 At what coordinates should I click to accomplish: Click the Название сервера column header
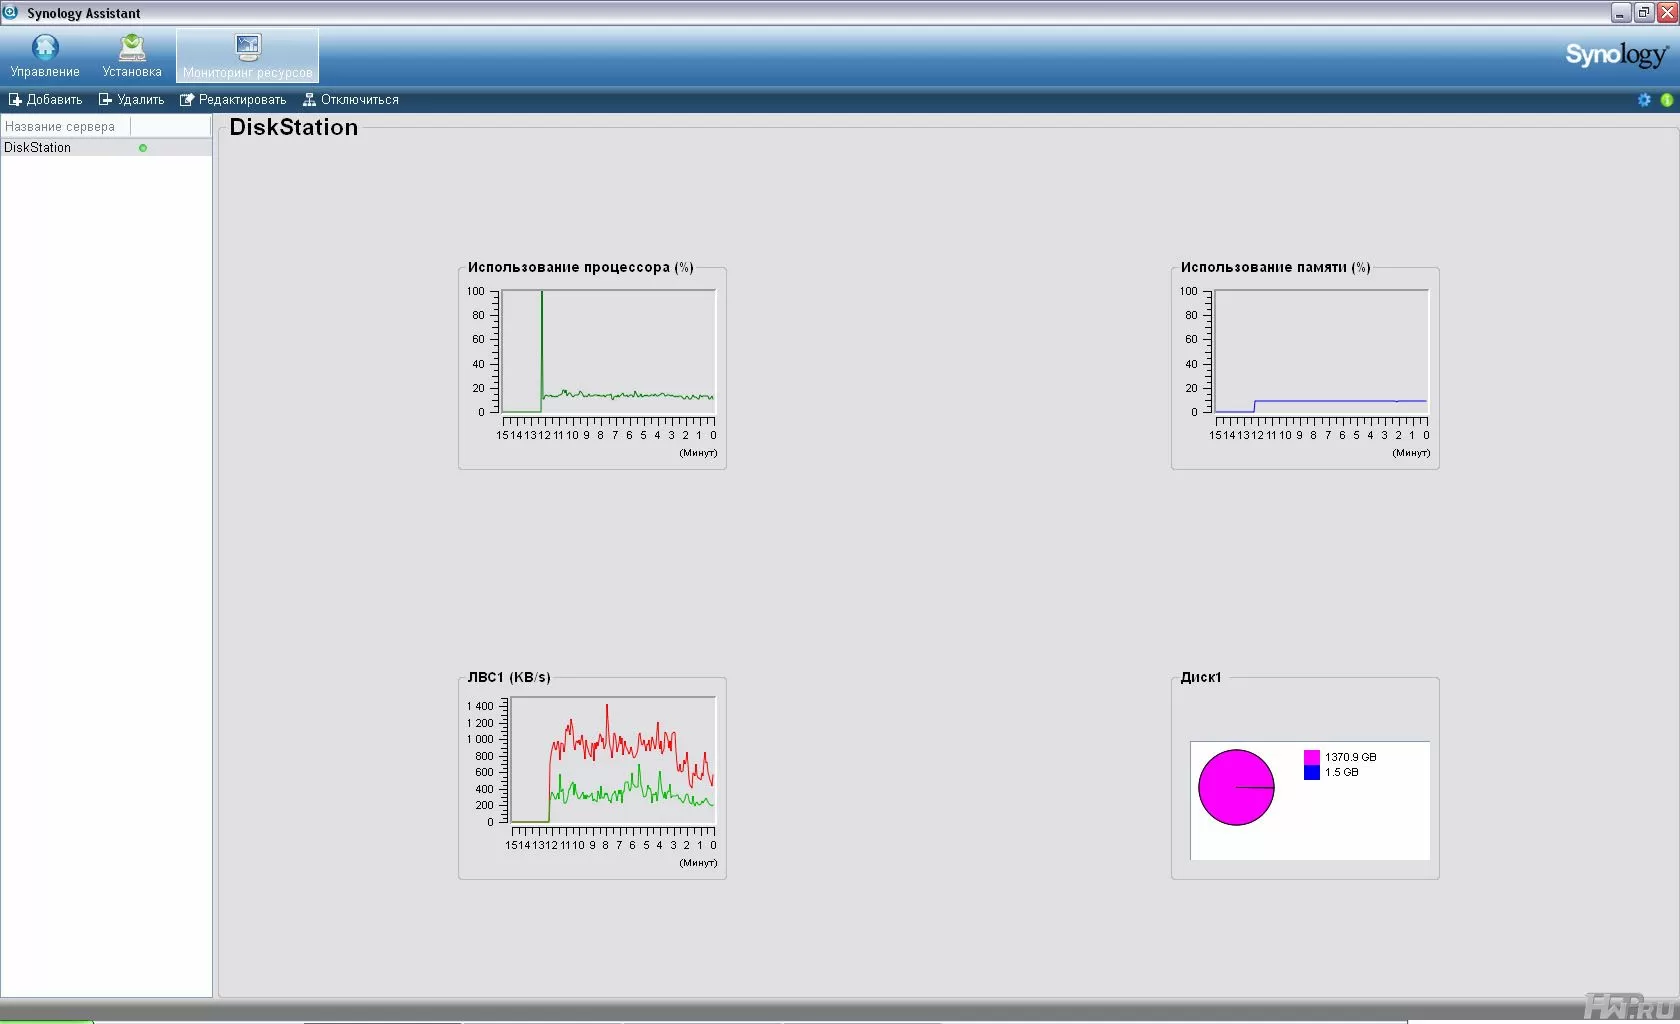60,127
